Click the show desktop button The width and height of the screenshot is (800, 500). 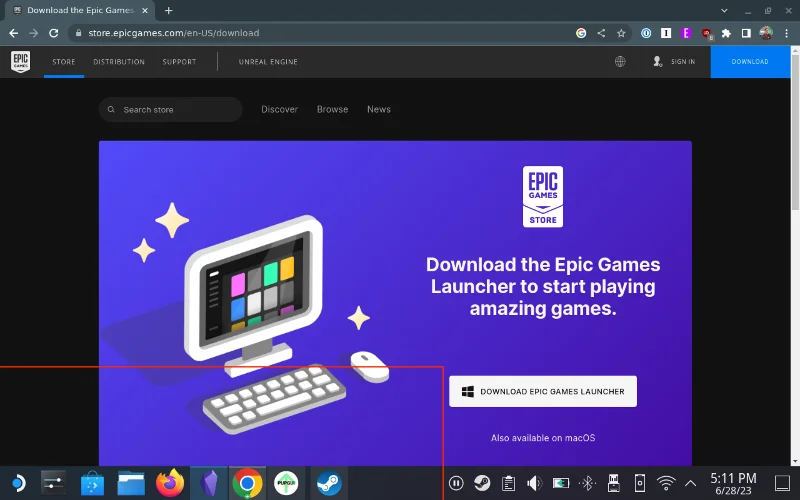783,483
